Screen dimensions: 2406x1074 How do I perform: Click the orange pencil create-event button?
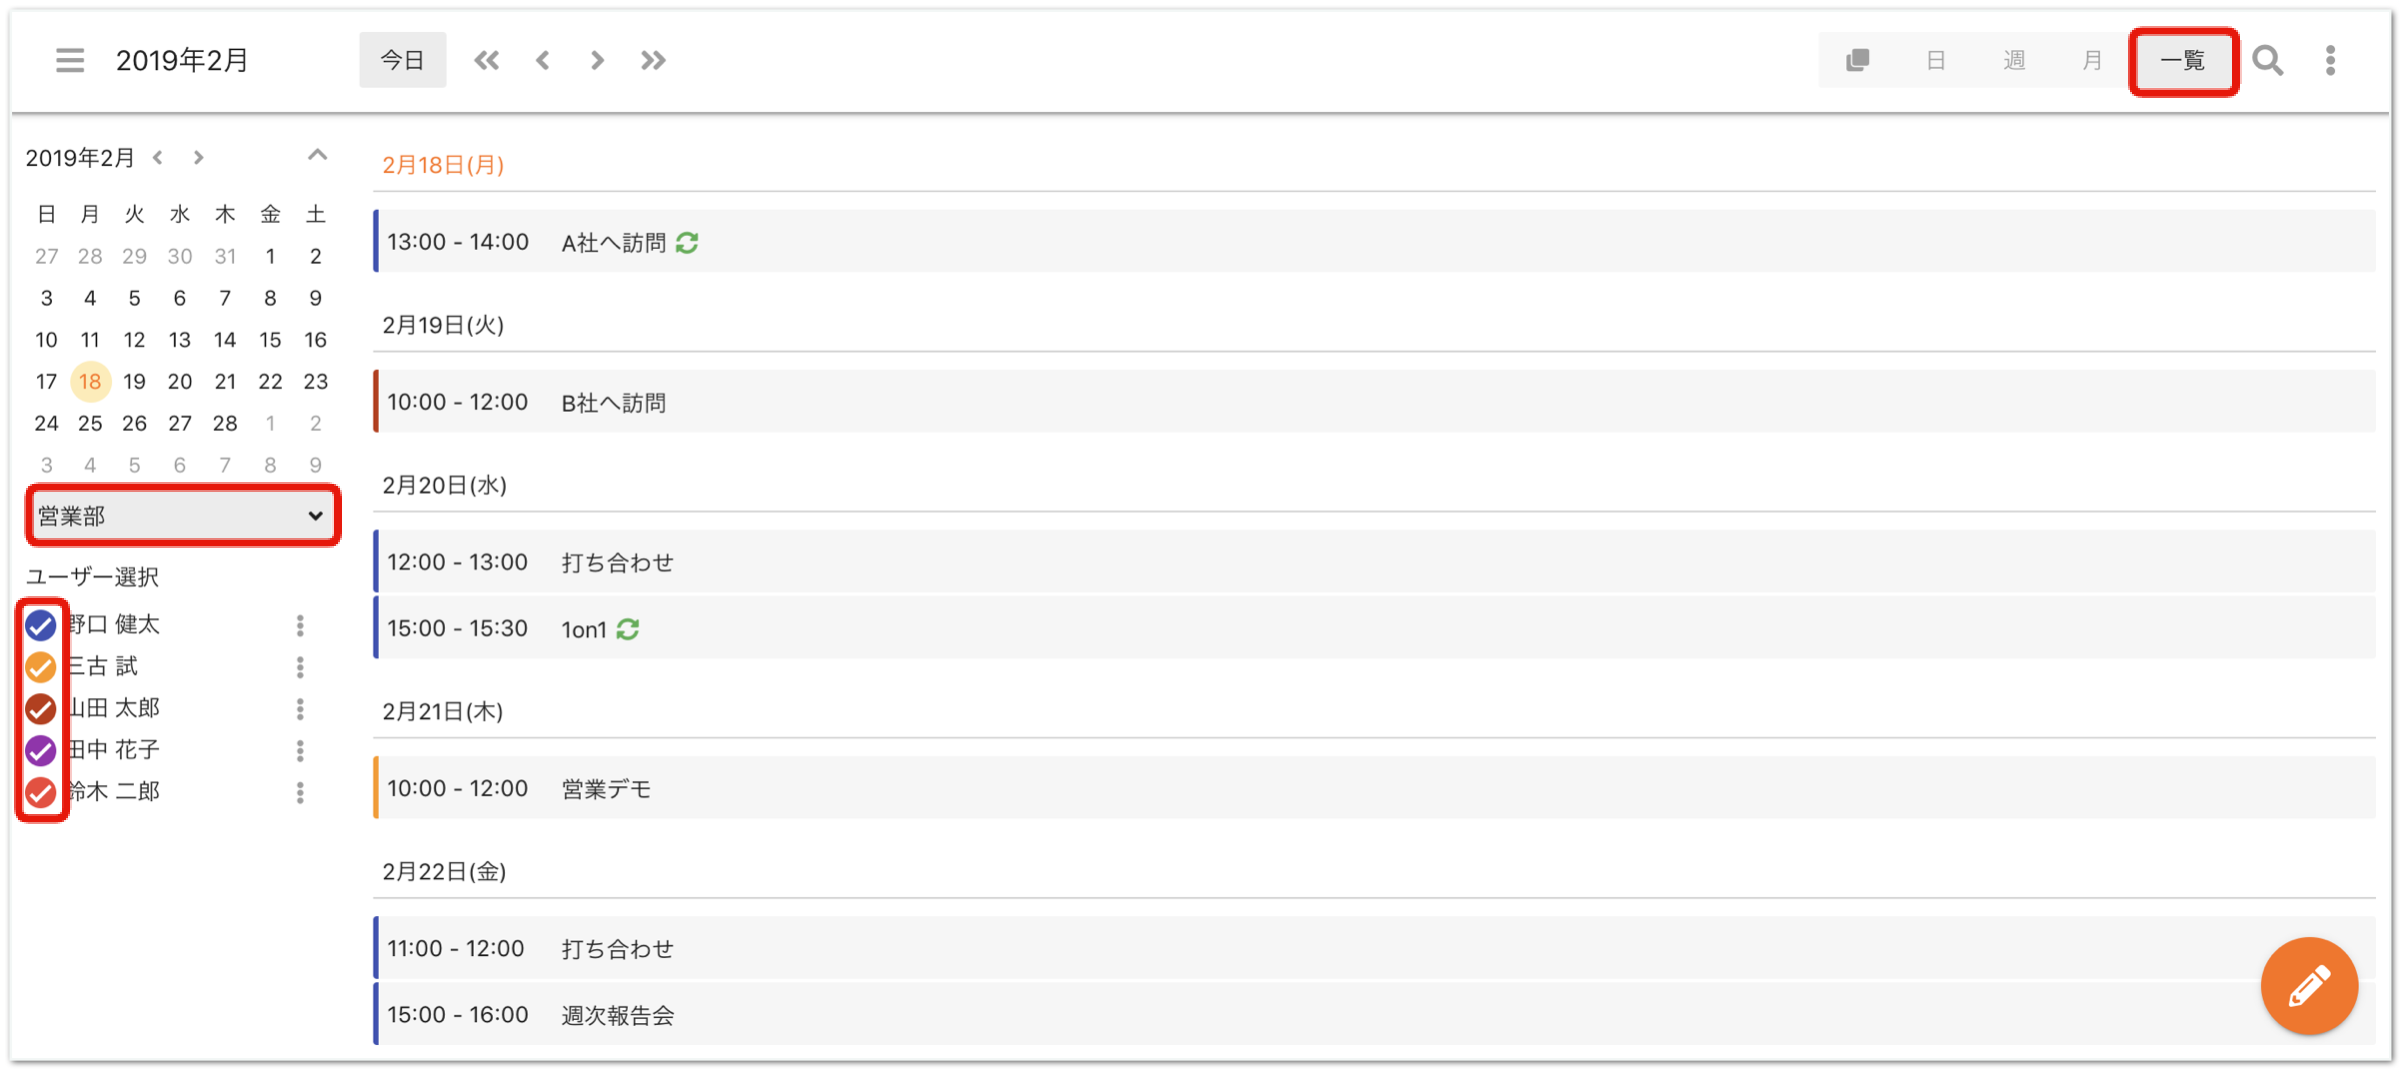[2309, 985]
